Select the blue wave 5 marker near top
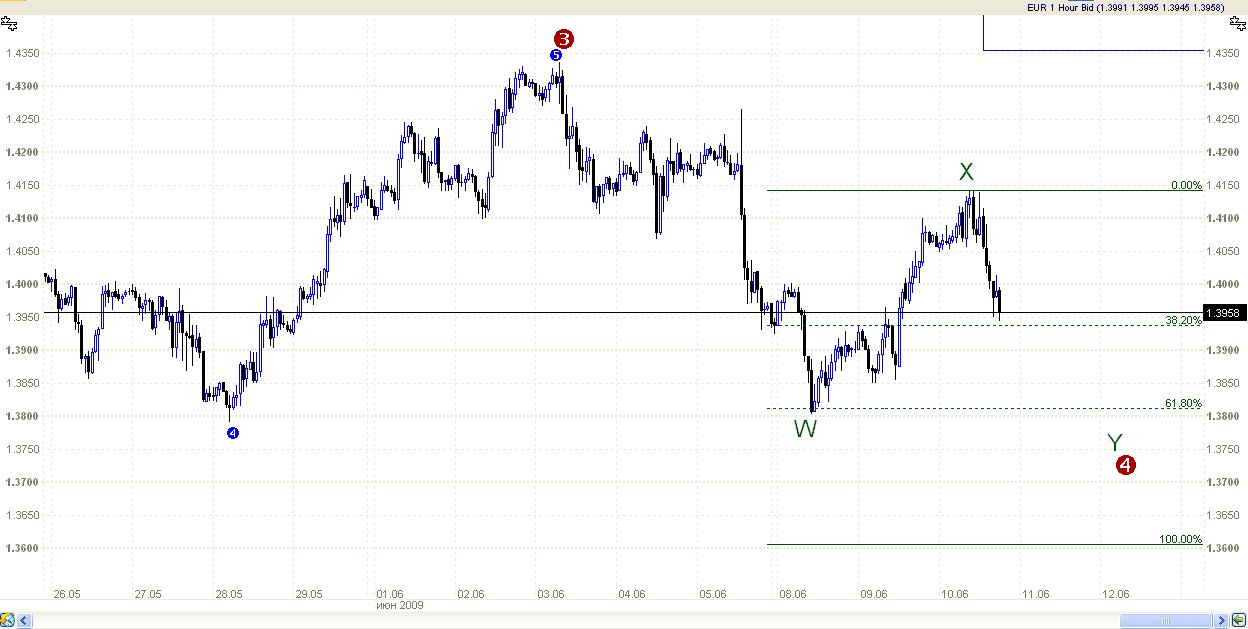The image size is (1248, 629). [556, 55]
